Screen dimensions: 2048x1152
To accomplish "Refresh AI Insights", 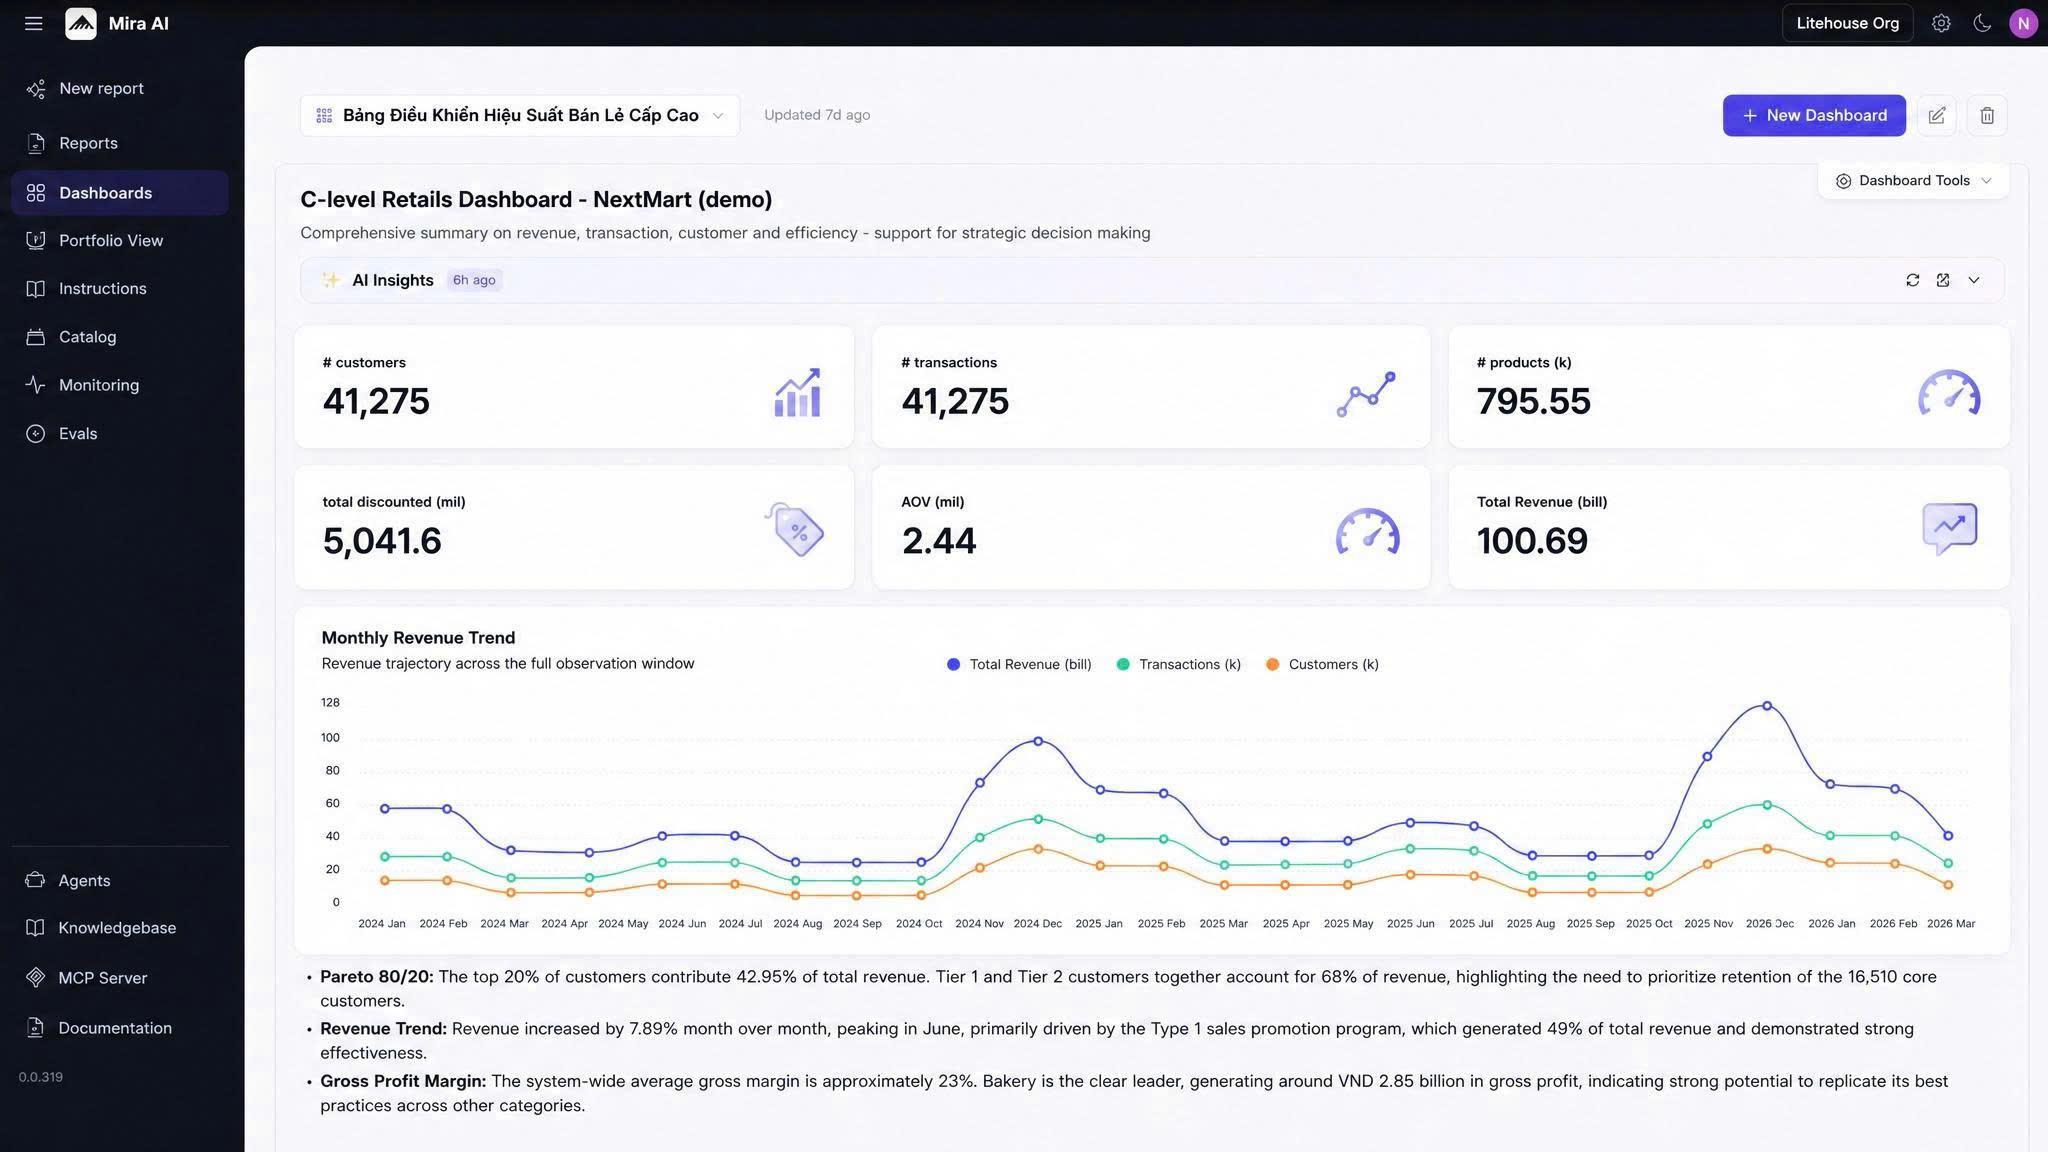I will click(x=1913, y=280).
